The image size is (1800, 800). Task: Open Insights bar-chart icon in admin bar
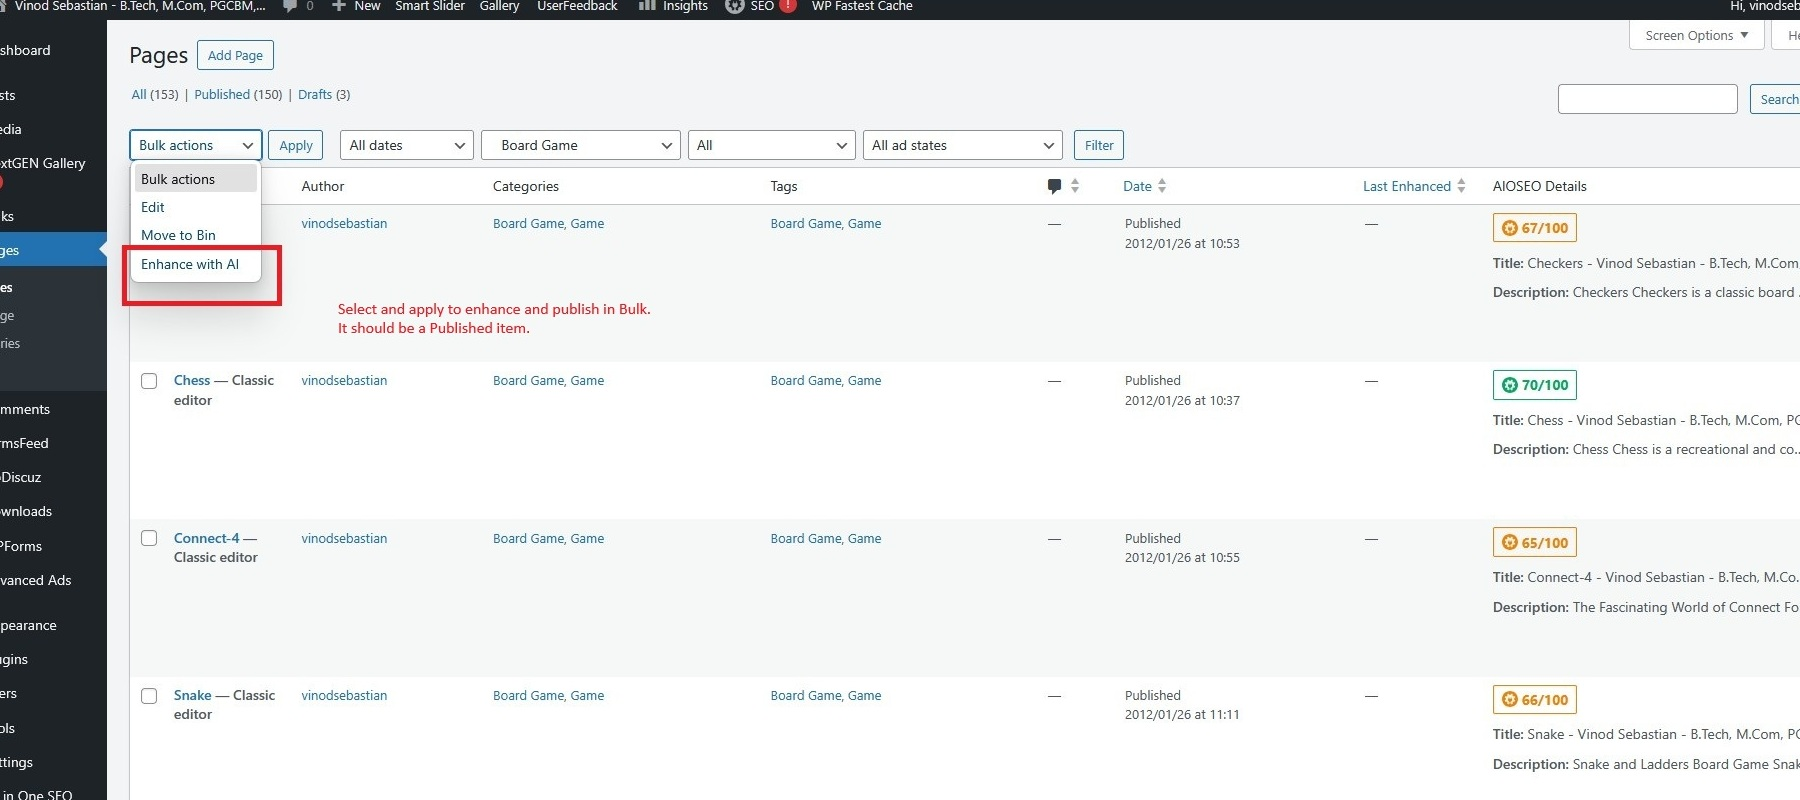pos(647,6)
